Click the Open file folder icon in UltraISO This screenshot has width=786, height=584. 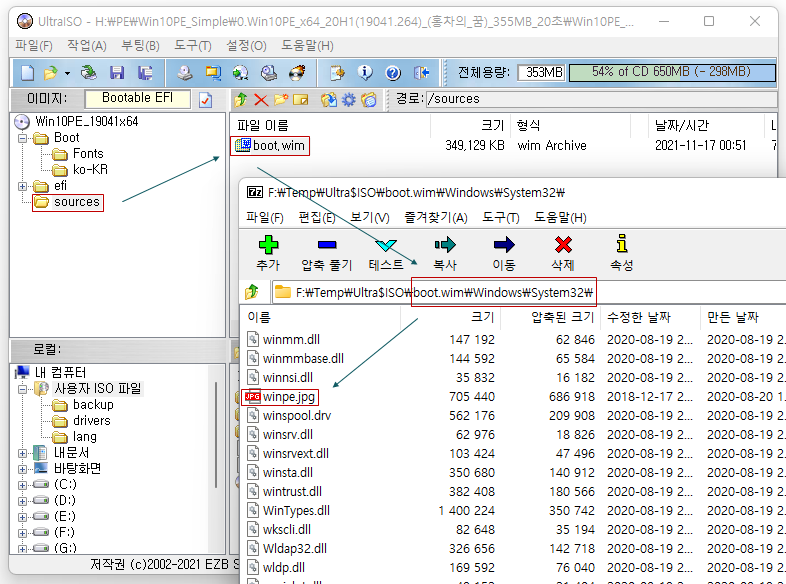[x=50, y=73]
